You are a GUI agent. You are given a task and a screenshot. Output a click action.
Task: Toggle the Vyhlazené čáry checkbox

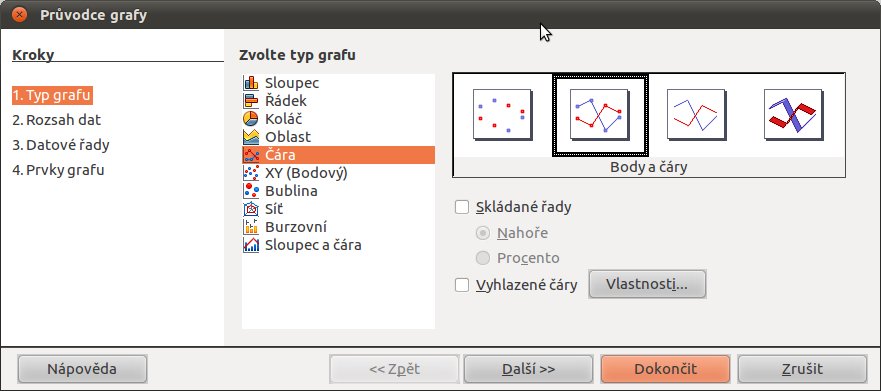[462, 285]
